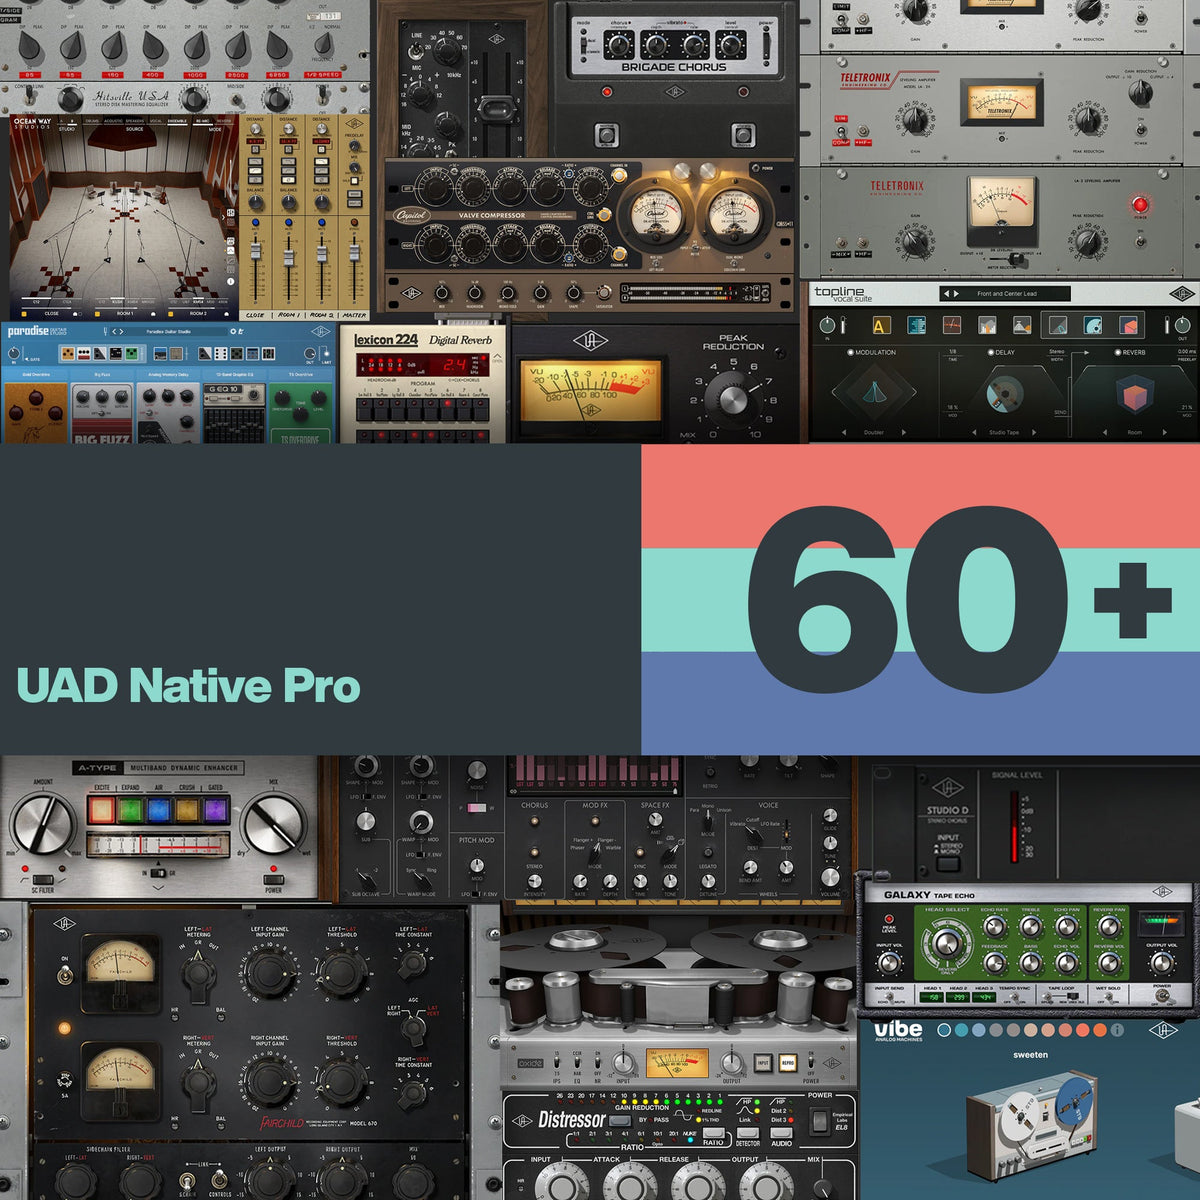1200x1200 pixels.
Task: Click the right arrow next to Studio Tape
Action: tap(1034, 433)
